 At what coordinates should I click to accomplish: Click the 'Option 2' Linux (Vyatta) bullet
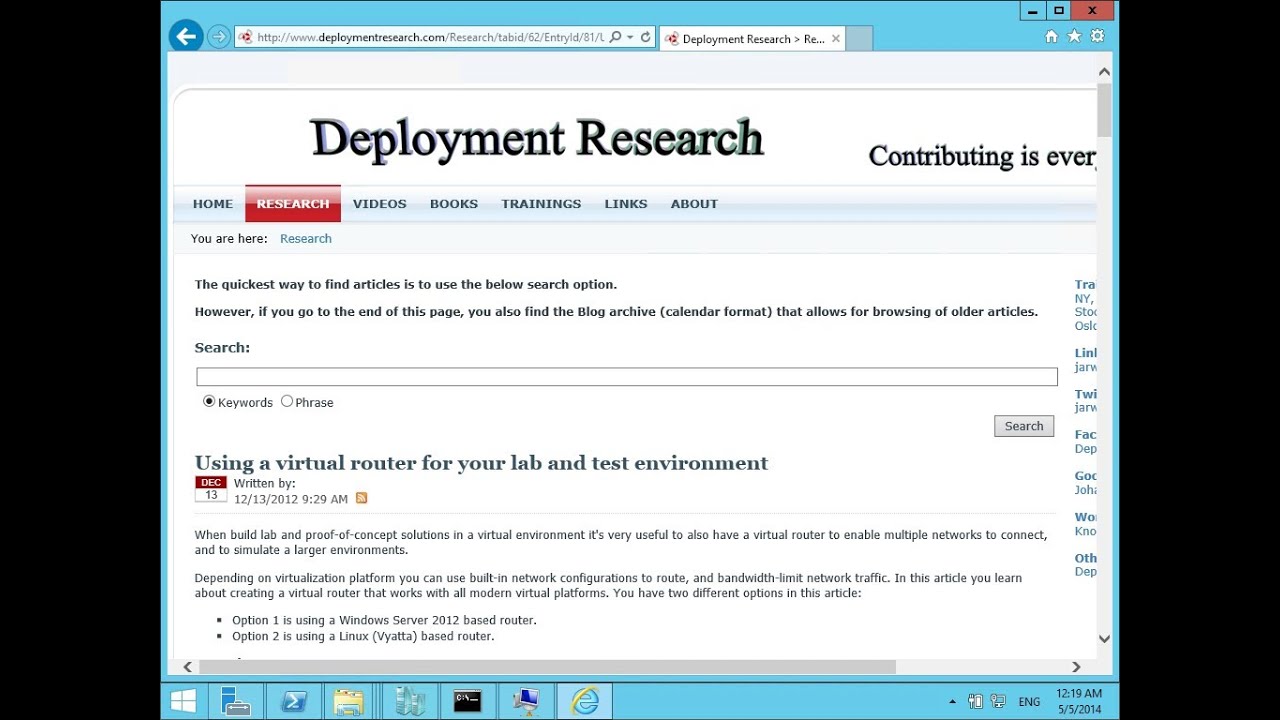click(x=363, y=636)
